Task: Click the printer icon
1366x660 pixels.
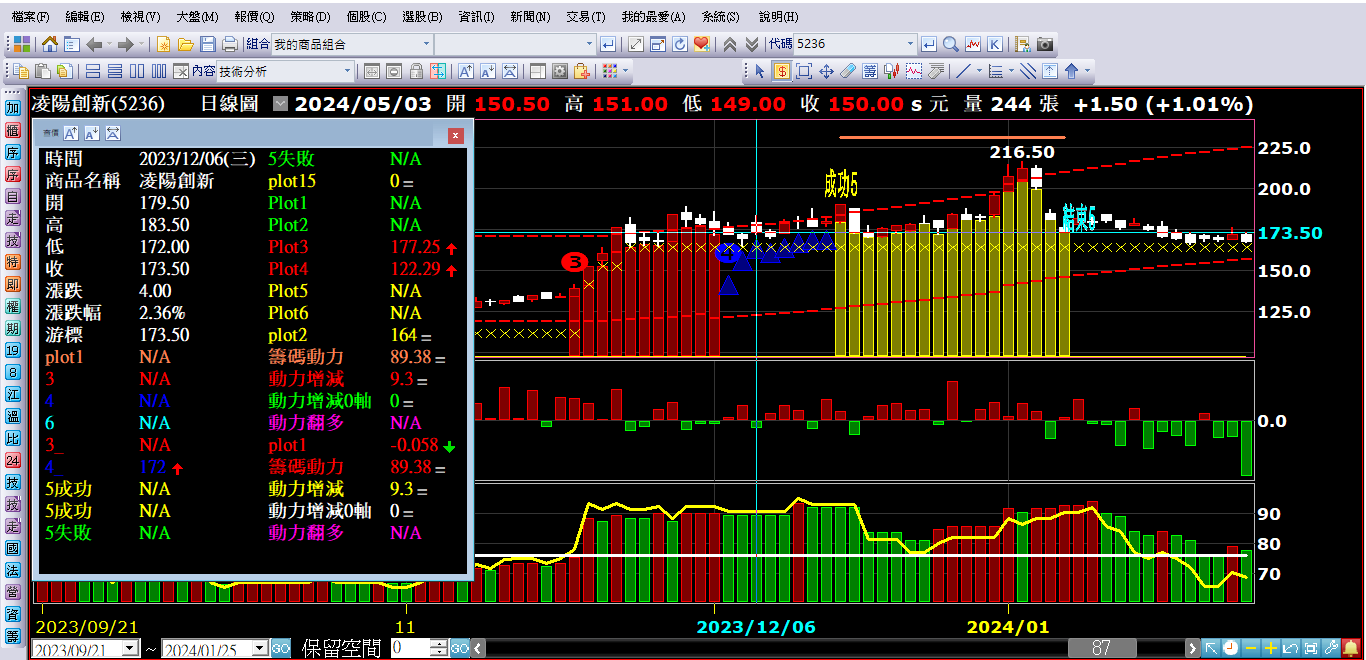Action: (229, 44)
